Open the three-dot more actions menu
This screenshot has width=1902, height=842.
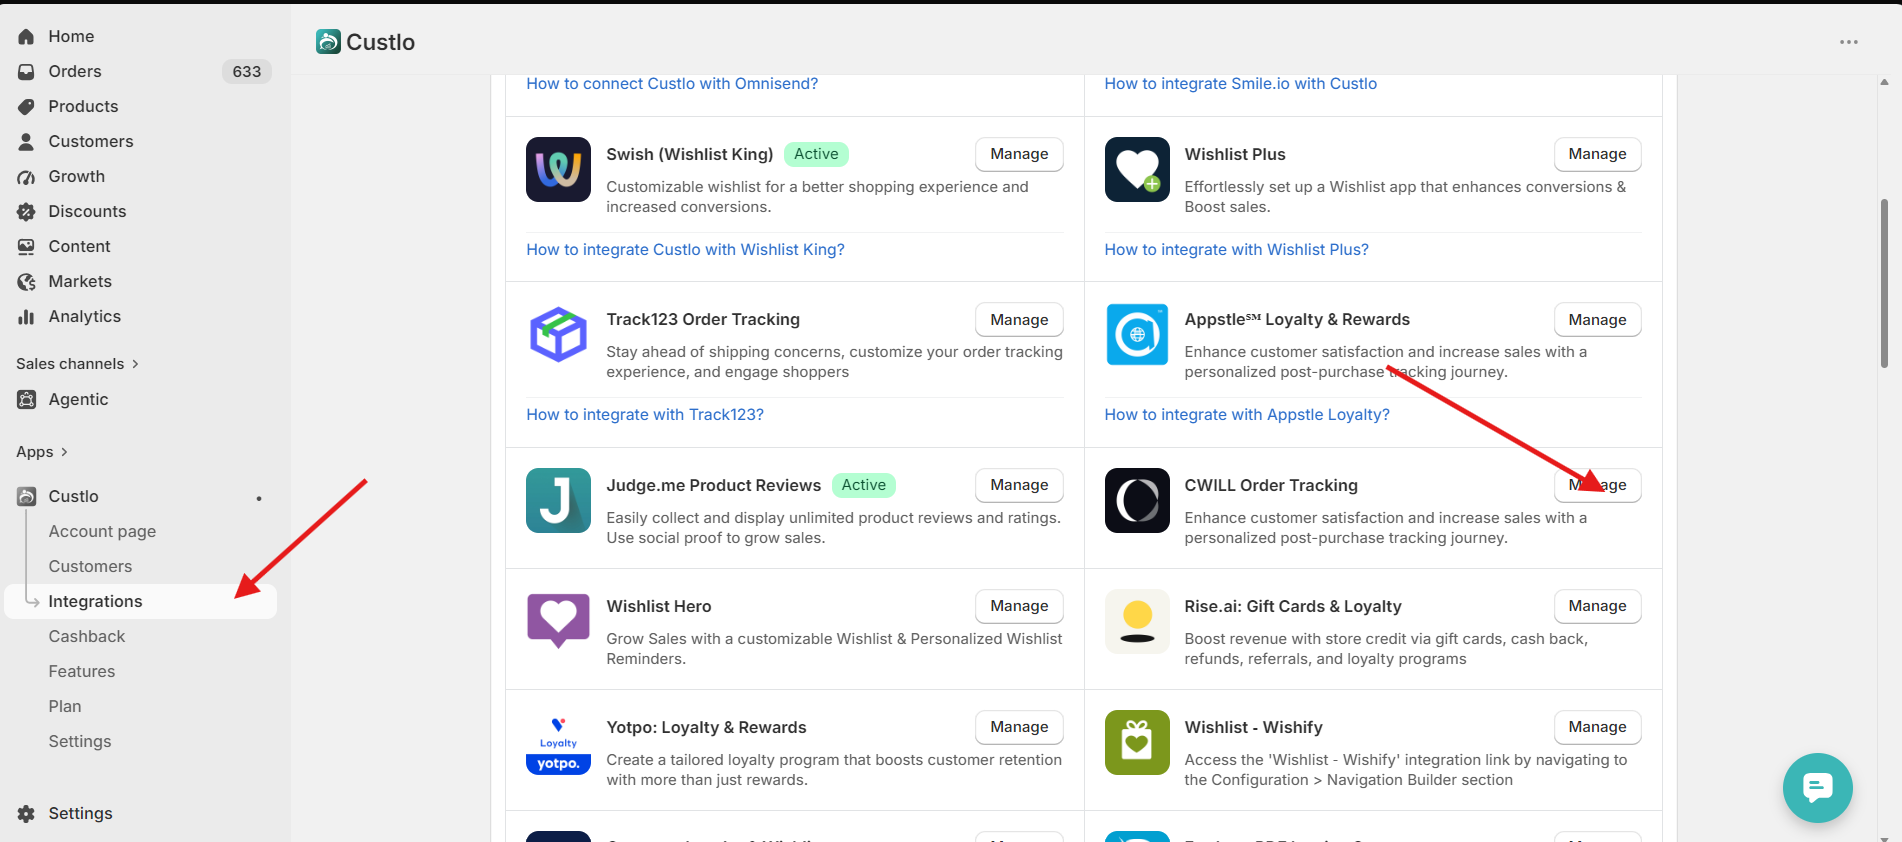coord(1849,42)
